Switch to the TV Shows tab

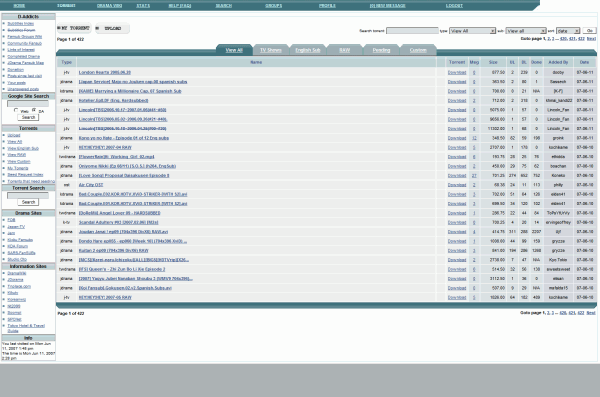coord(271,50)
